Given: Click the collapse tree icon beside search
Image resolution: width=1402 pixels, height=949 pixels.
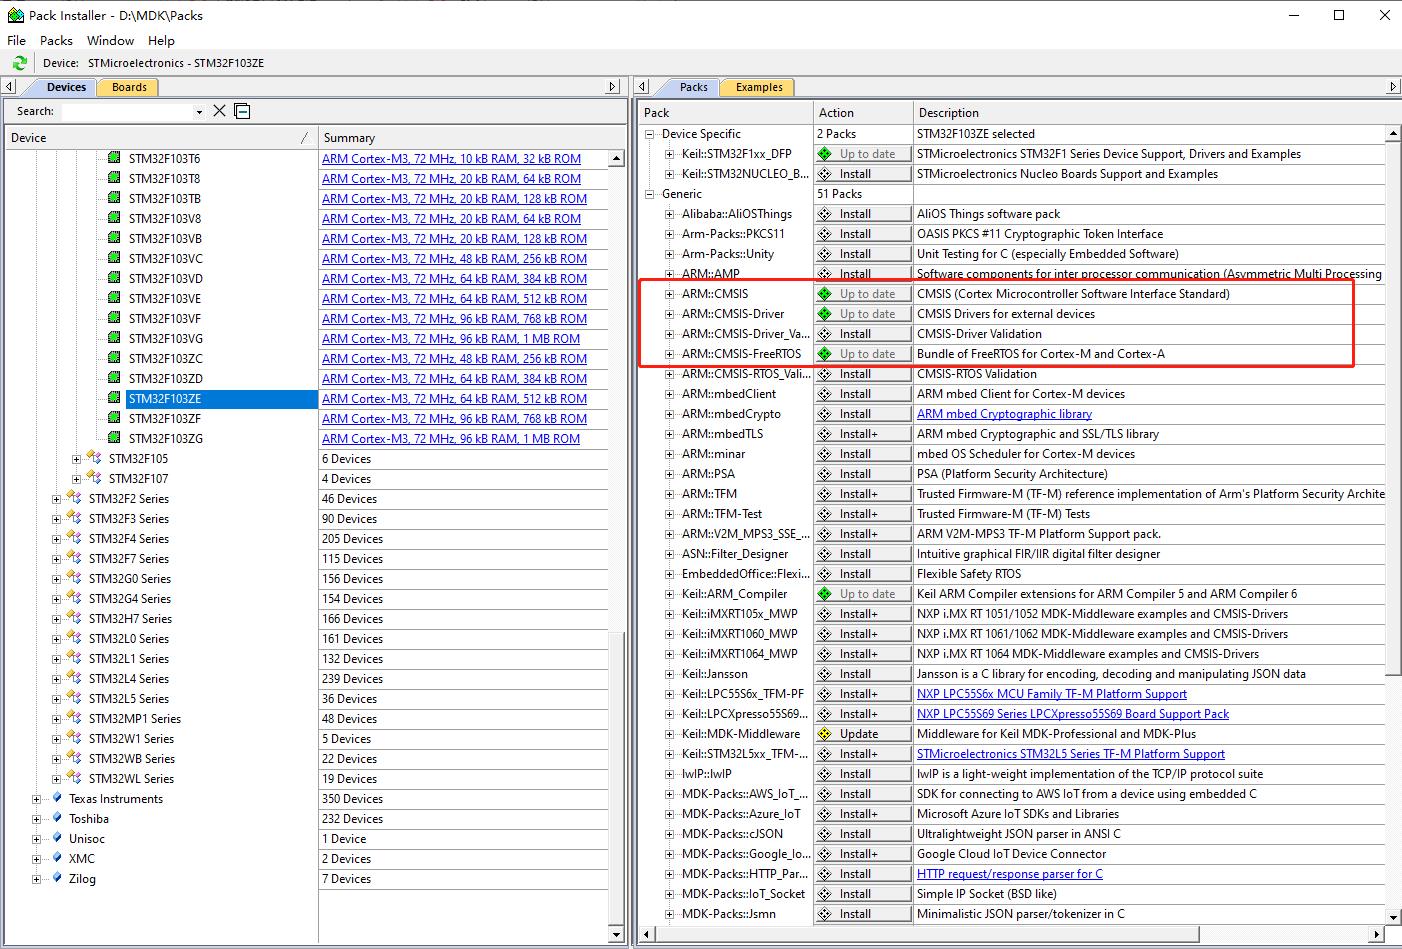Looking at the screenshot, I should [242, 111].
